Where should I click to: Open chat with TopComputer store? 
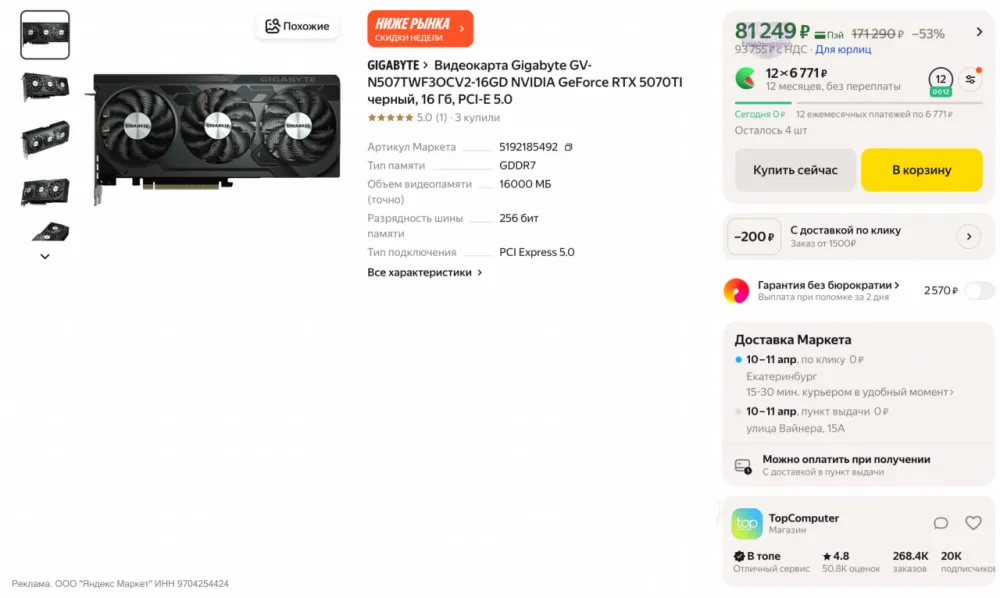coord(940,523)
